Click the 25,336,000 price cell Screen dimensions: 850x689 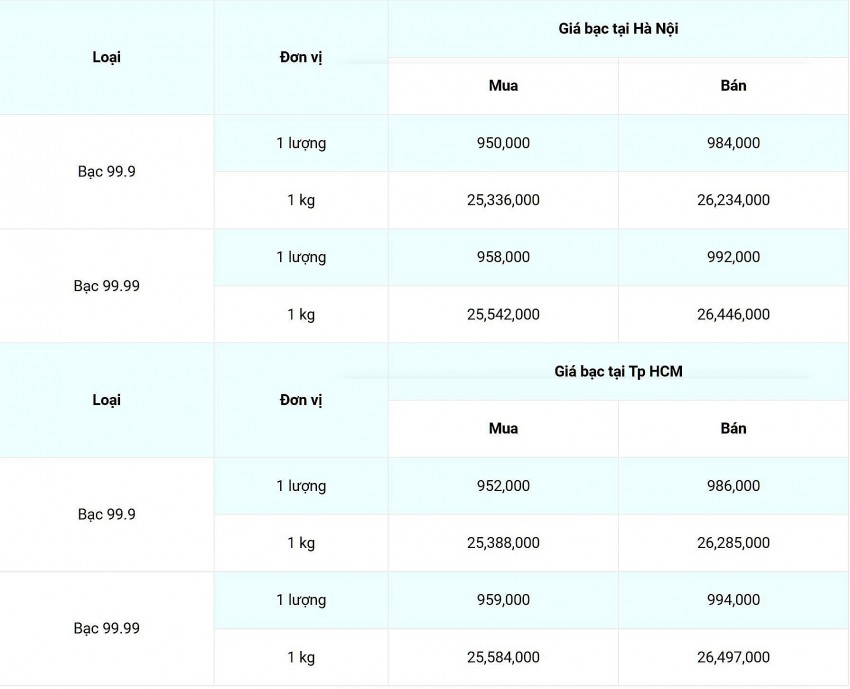click(503, 200)
